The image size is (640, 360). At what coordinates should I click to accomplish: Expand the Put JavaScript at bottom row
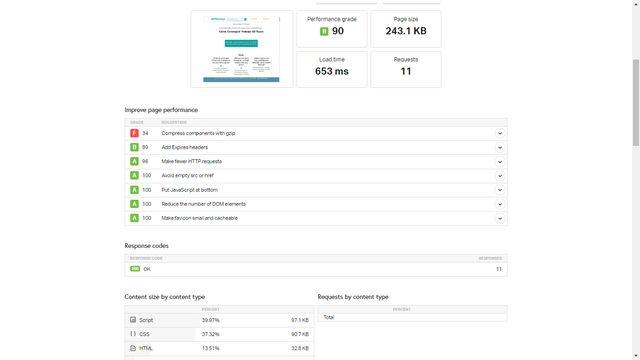(500, 190)
